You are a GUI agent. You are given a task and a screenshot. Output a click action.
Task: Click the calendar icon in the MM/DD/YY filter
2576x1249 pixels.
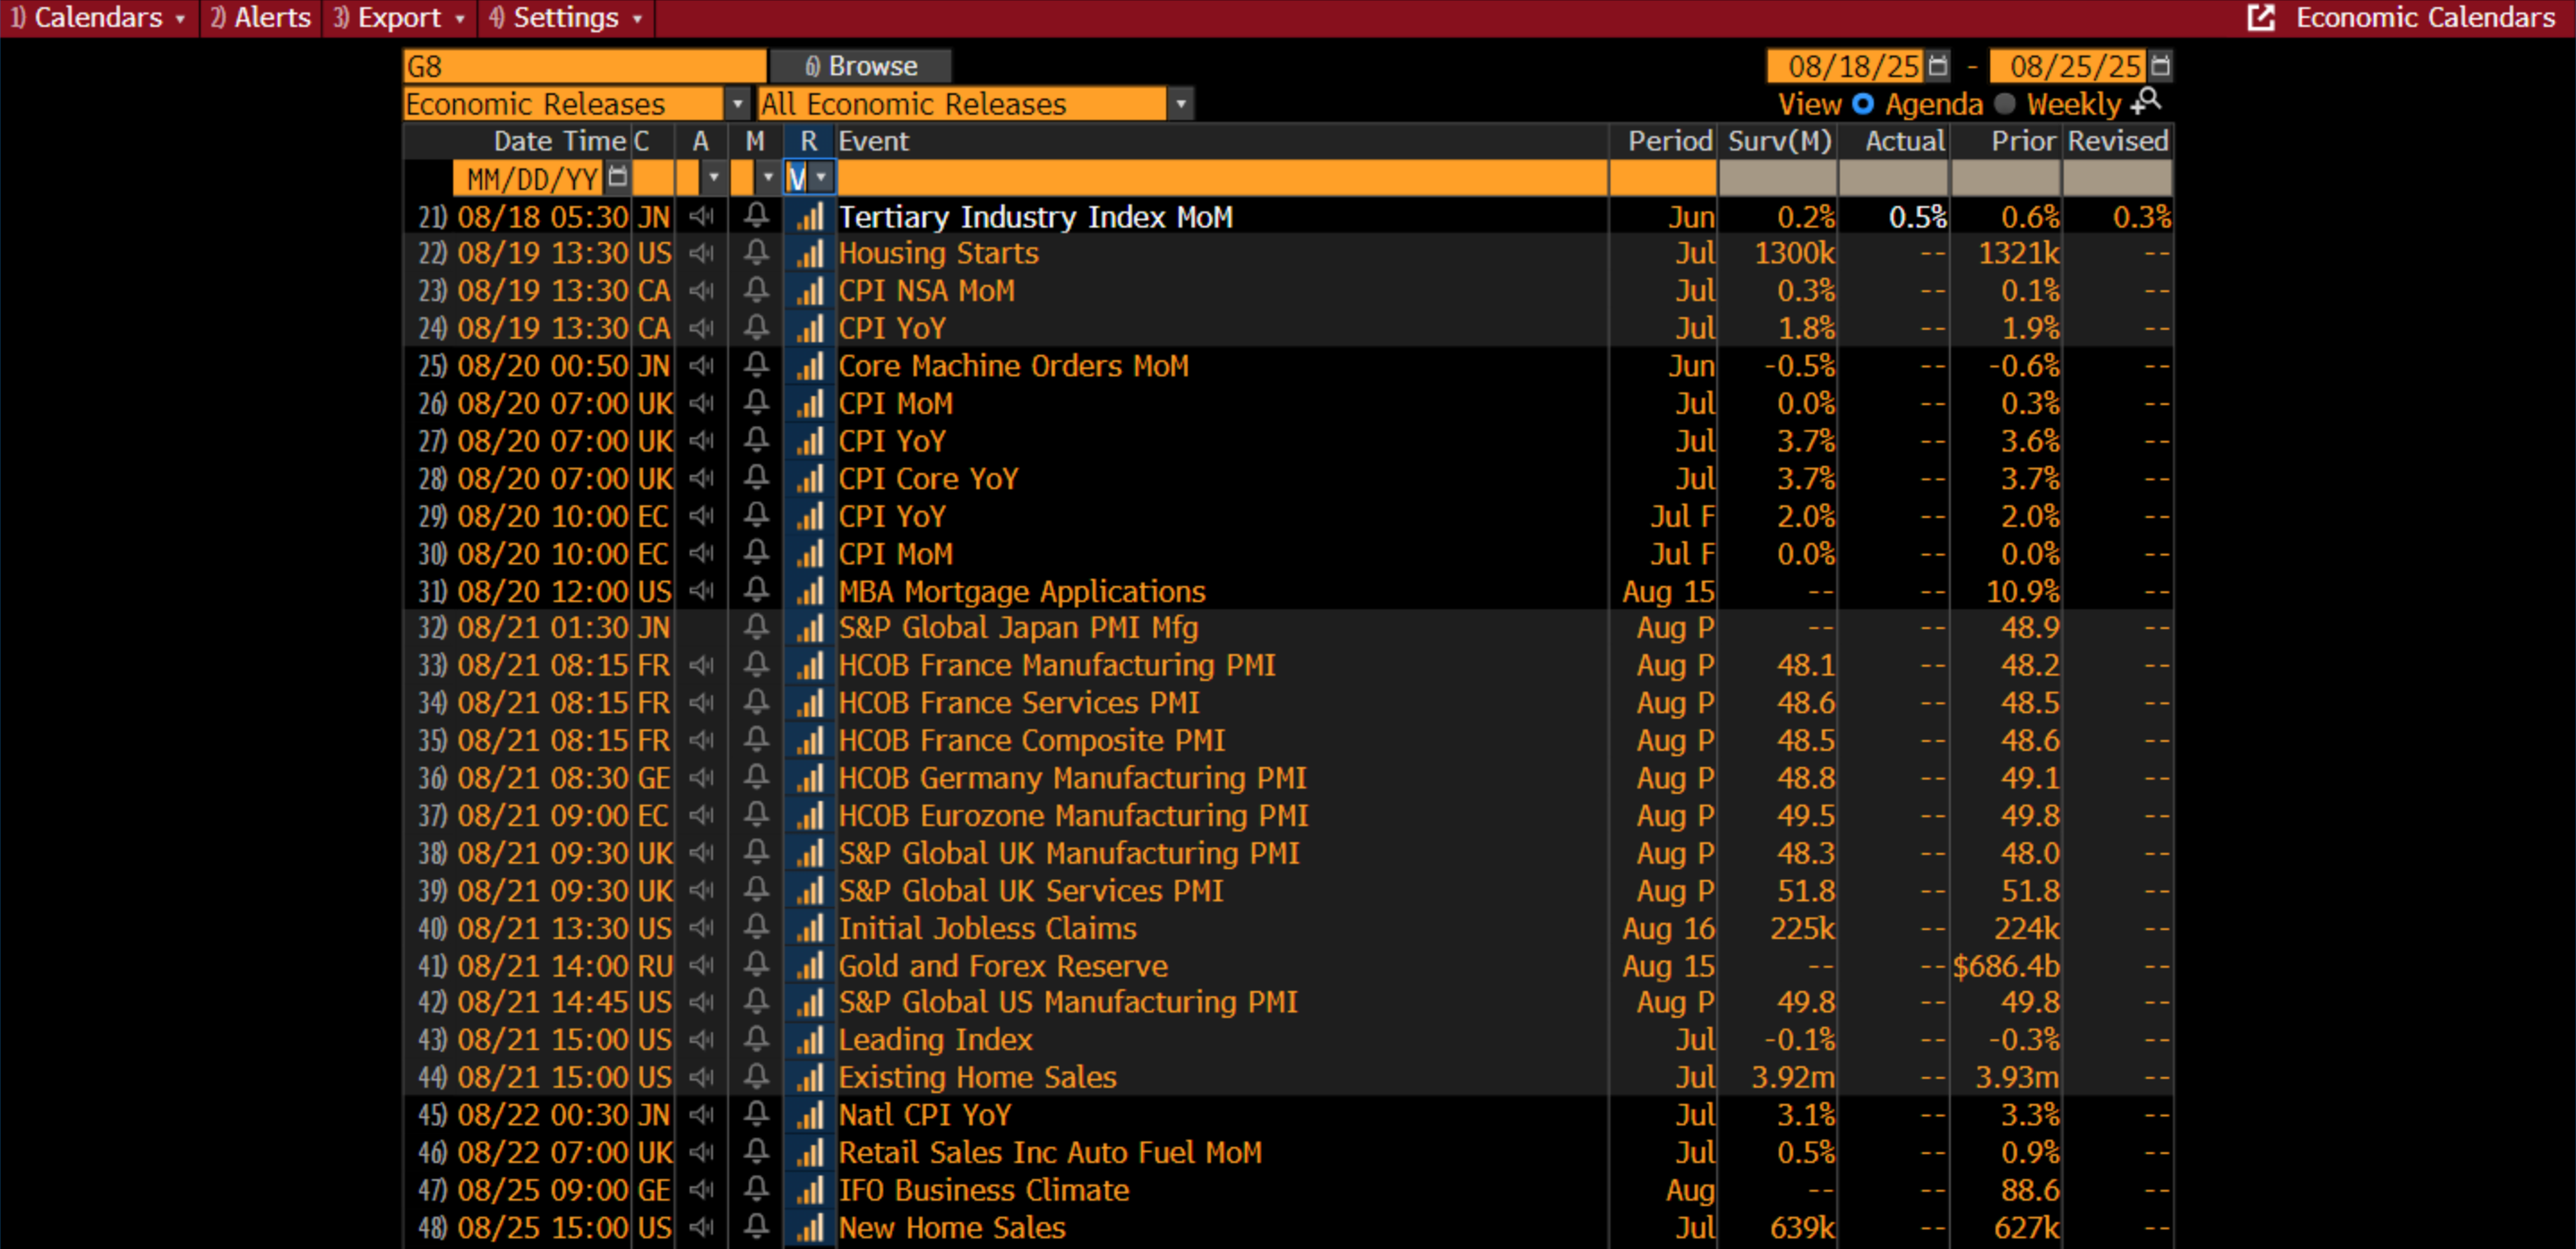point(617,177)
